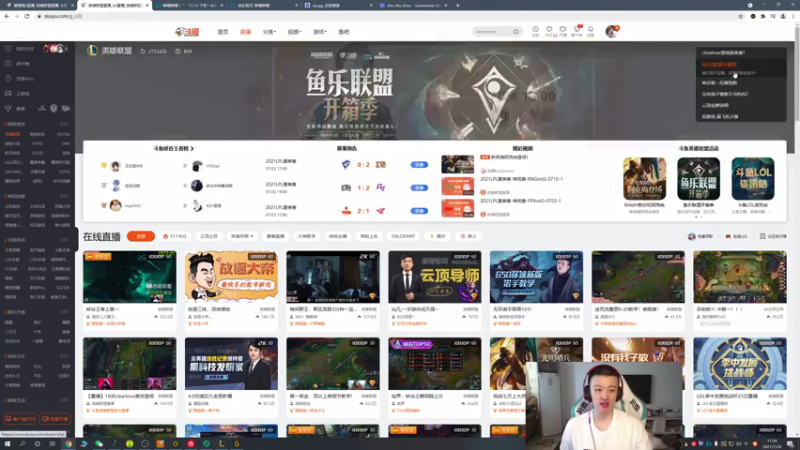Open 斗鱼LOL资讯站 activity thumbnail
Screen dimensions: 800x450
pyautogui.click(x=753, y=179)
